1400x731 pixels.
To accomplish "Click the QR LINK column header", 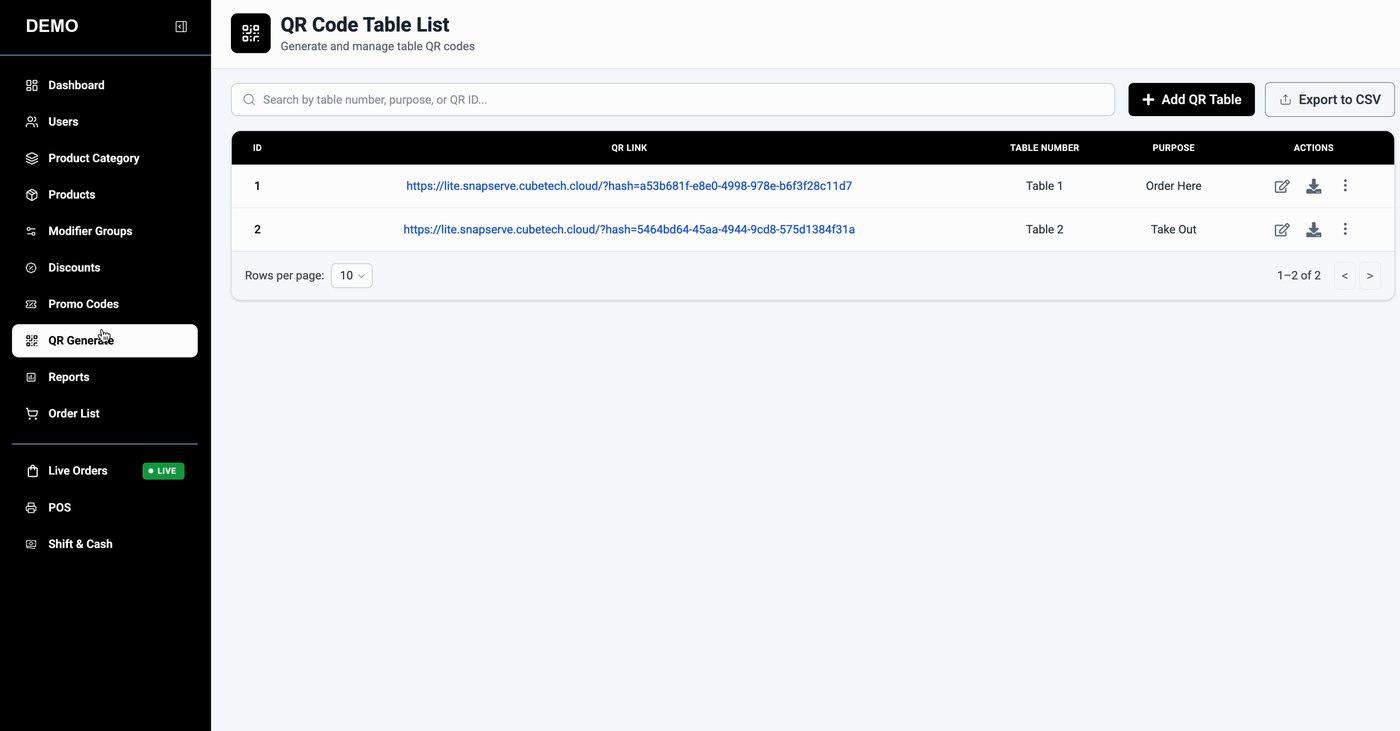I will pos(629,148).
